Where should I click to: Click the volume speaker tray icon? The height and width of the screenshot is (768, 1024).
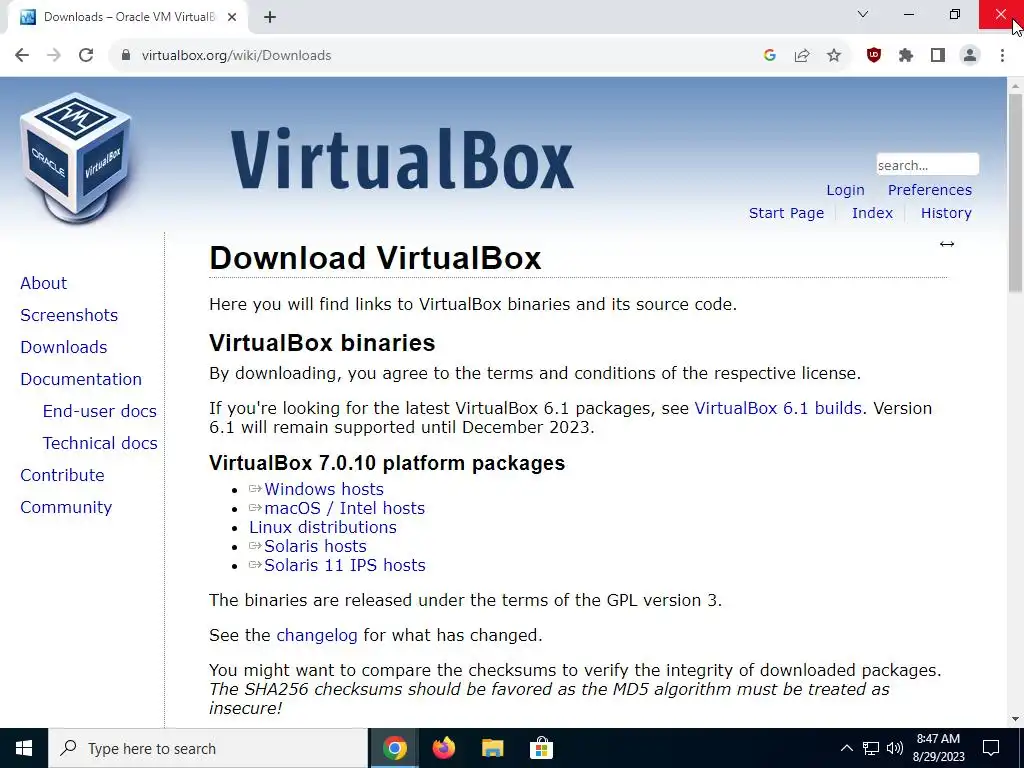895,748
